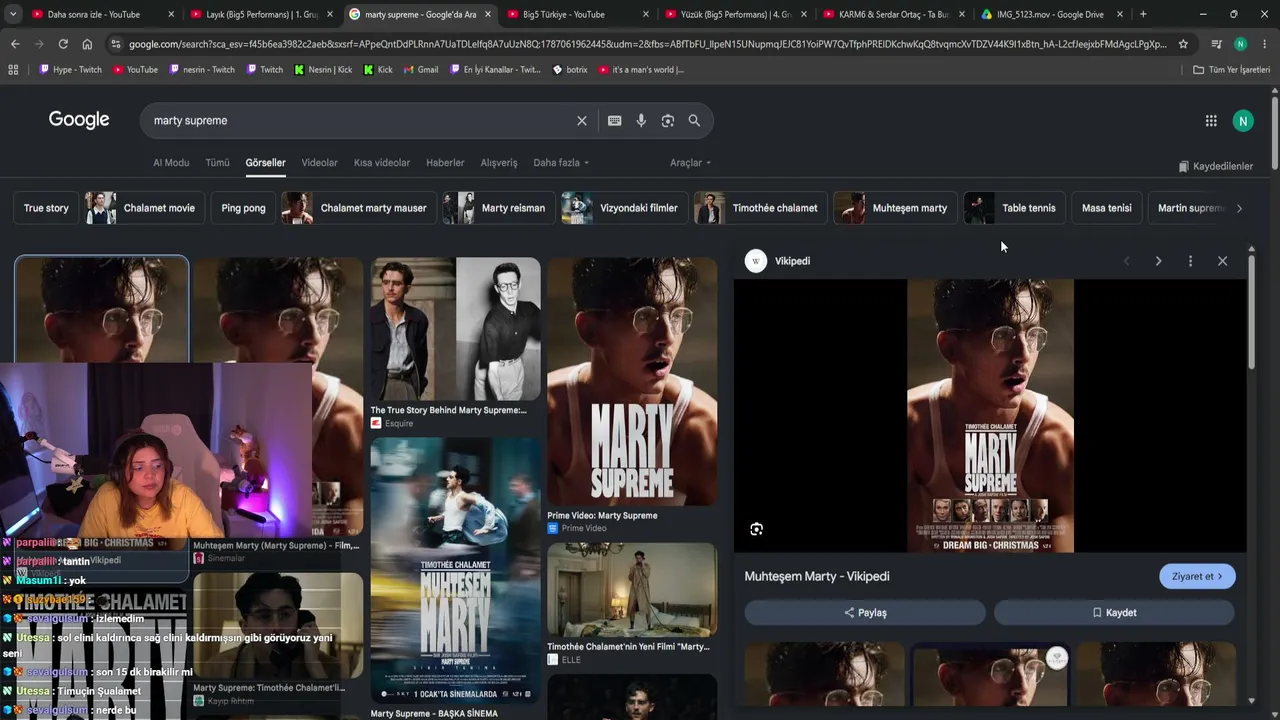
Task: Clear the search query with the X icon
Action: click(x=582, y=121)
